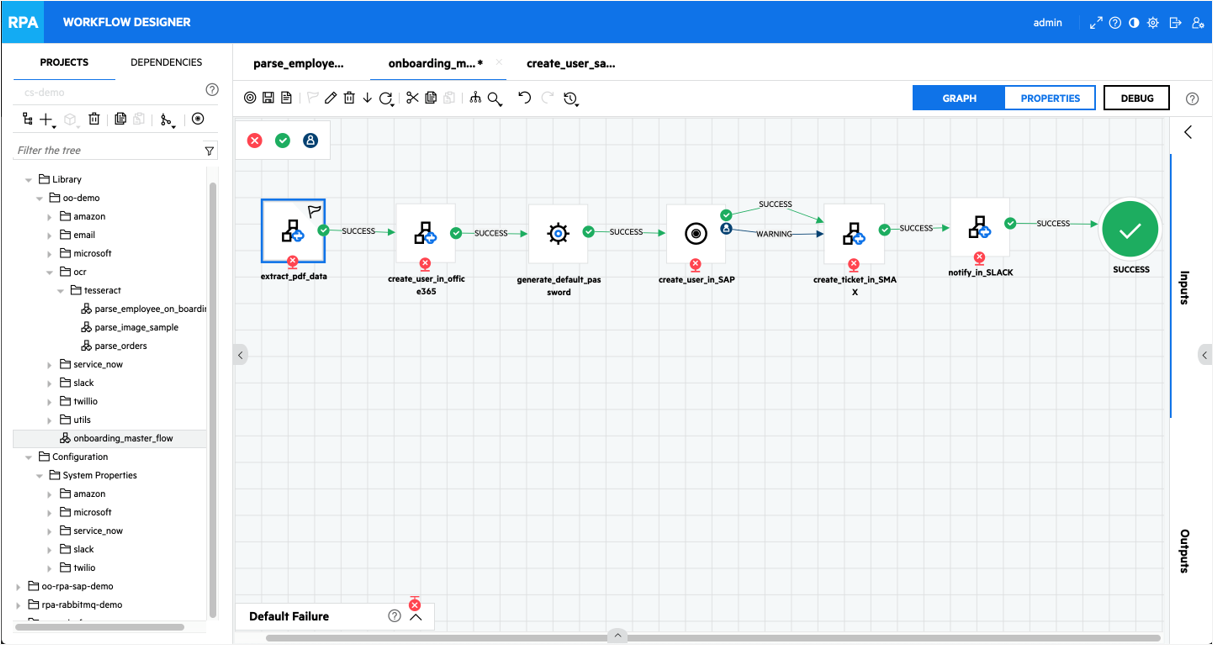Open the source control branch dropdown
The width and height of the screenshot is (1213, 645).
(x=167, y=119)
